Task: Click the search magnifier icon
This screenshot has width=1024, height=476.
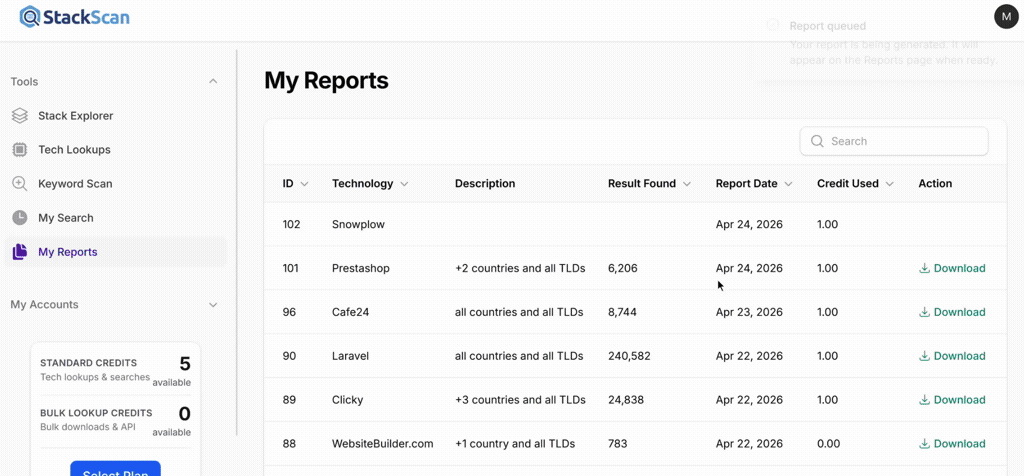Action: coord(816,141)
